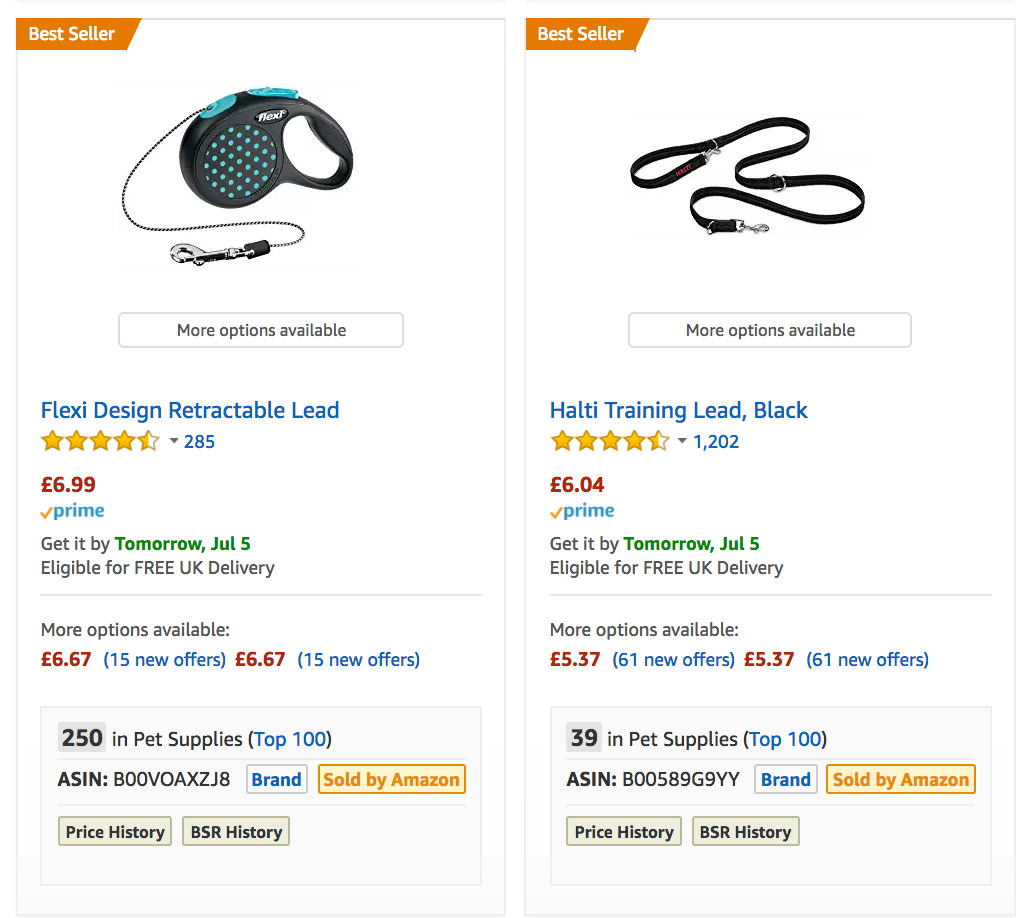The image size is (1016, 918).
Task: Click More options available for the Halti lead
Action: pyautogui.click(x=769, y=330)
